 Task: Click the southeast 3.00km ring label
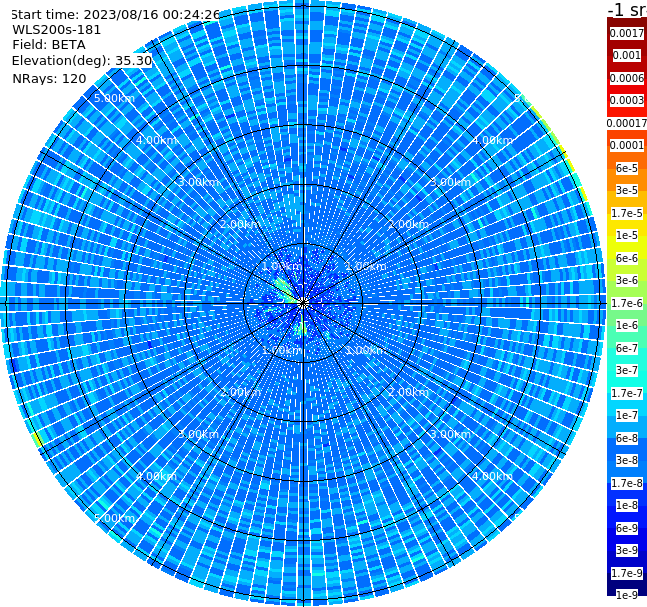coord(451,434)
